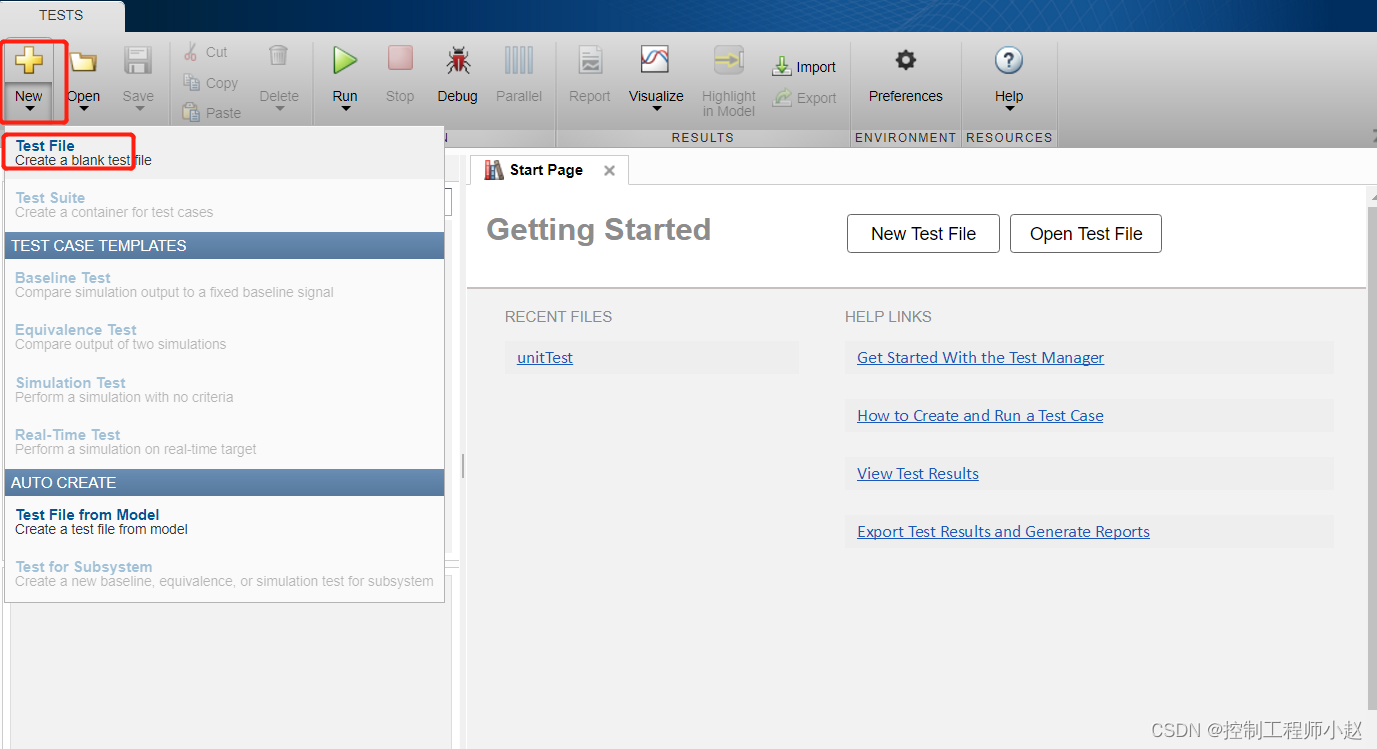Image resolution: width=1377 pixels, height=749 pixels.
Task: Select the TESTS ribbon tab
Action: tap(61, 15)
